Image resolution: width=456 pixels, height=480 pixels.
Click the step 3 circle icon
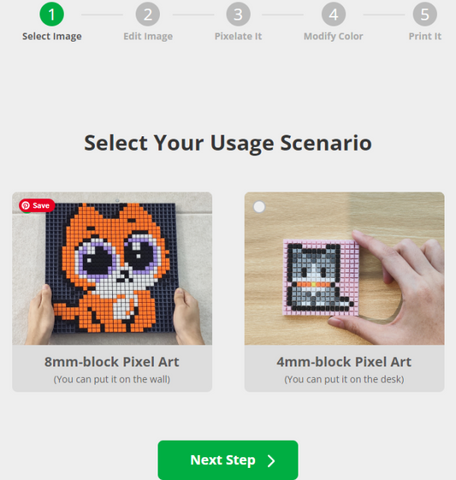pyautogui.click(x=238, y=14)
